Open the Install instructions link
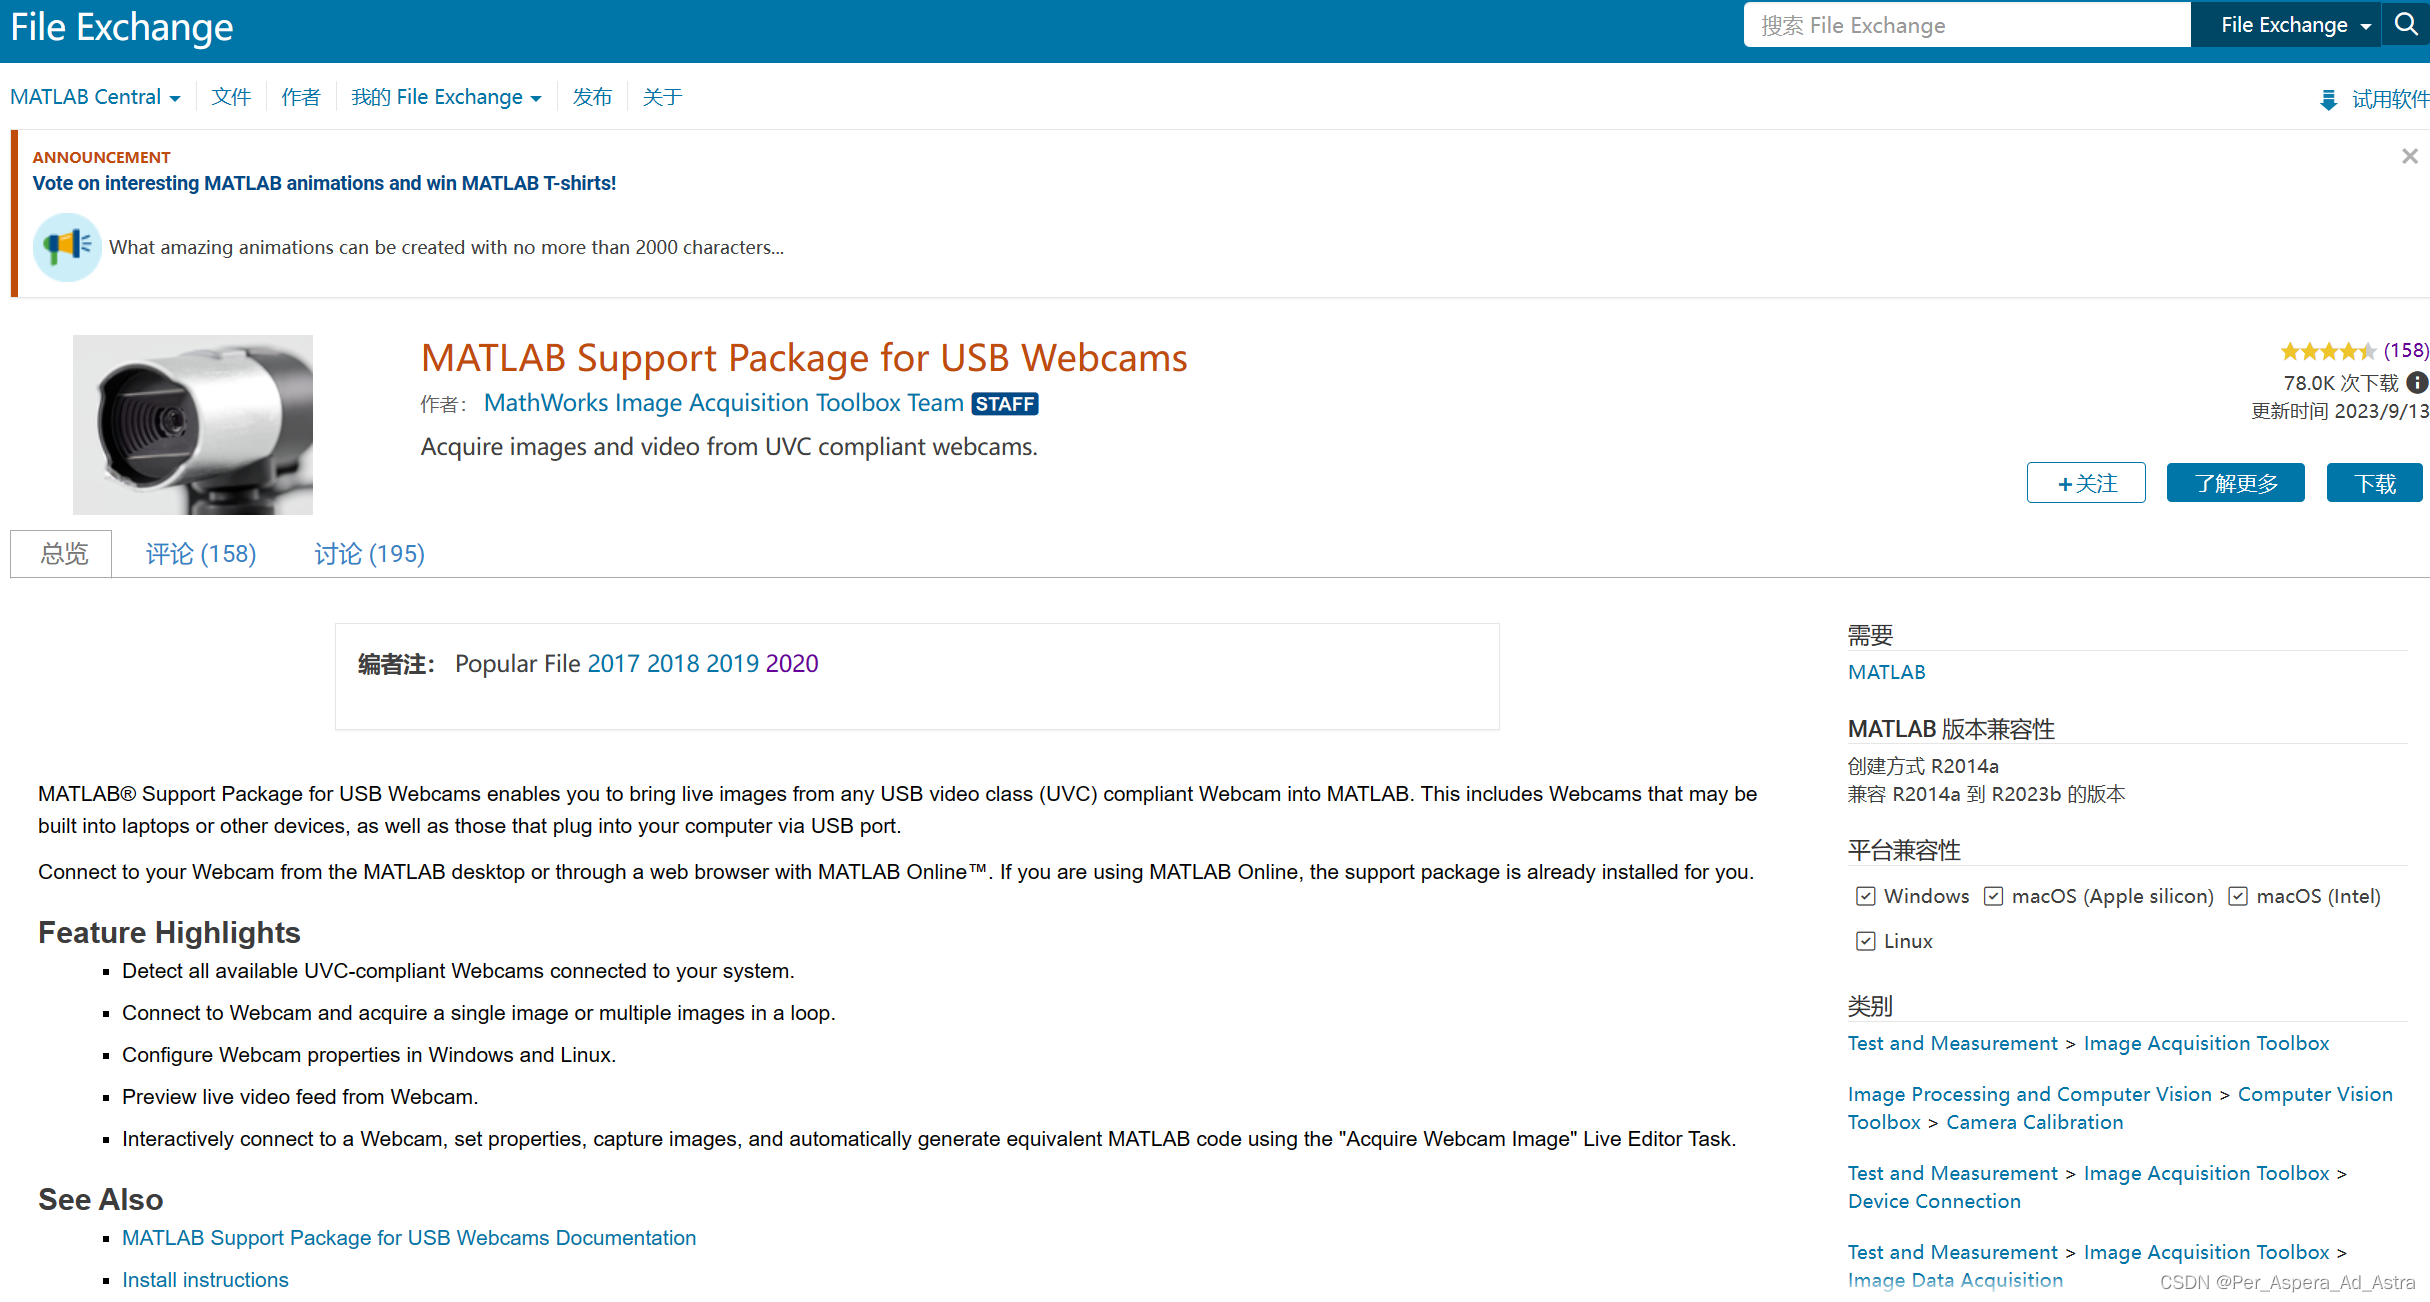Screen dimensions: 2430x1302 [205, 1280]
